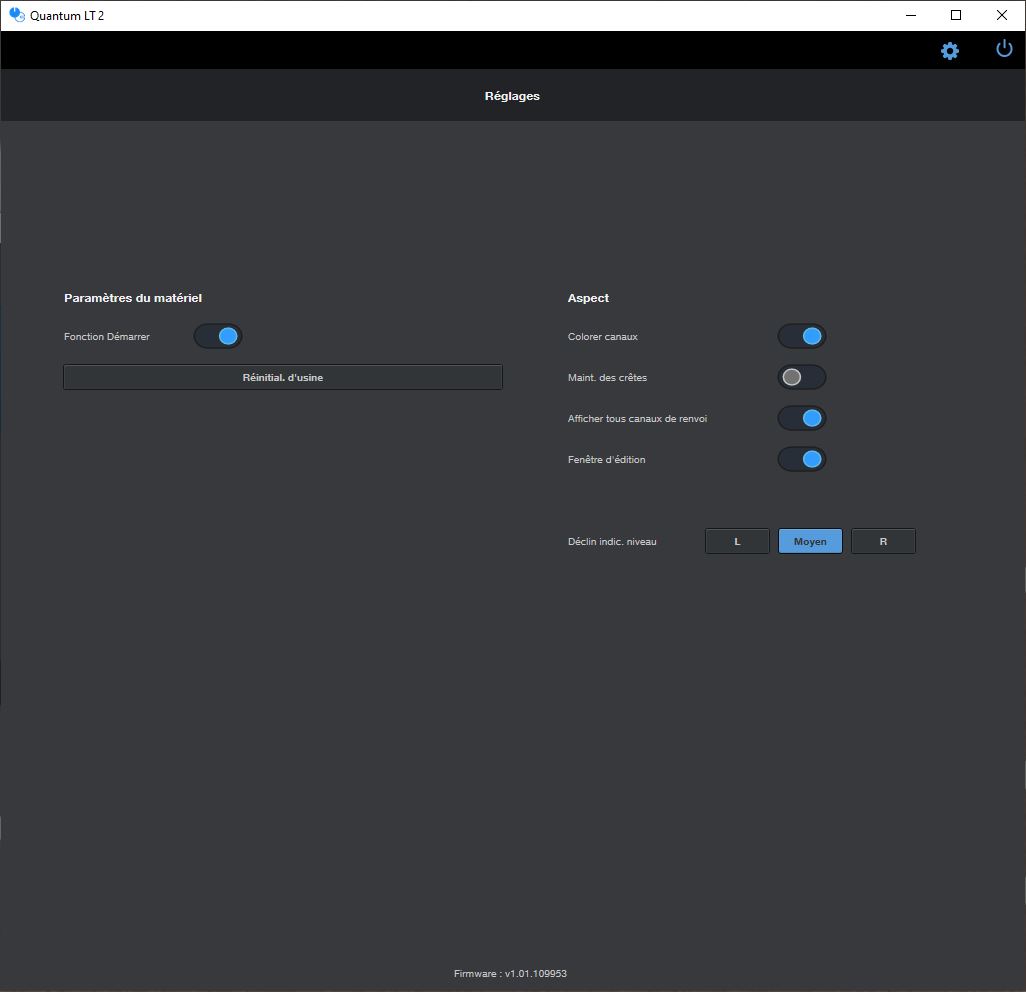Disable the Colorer canaux switch
The width and height of the screenshot is (1026, 992).
802,336
